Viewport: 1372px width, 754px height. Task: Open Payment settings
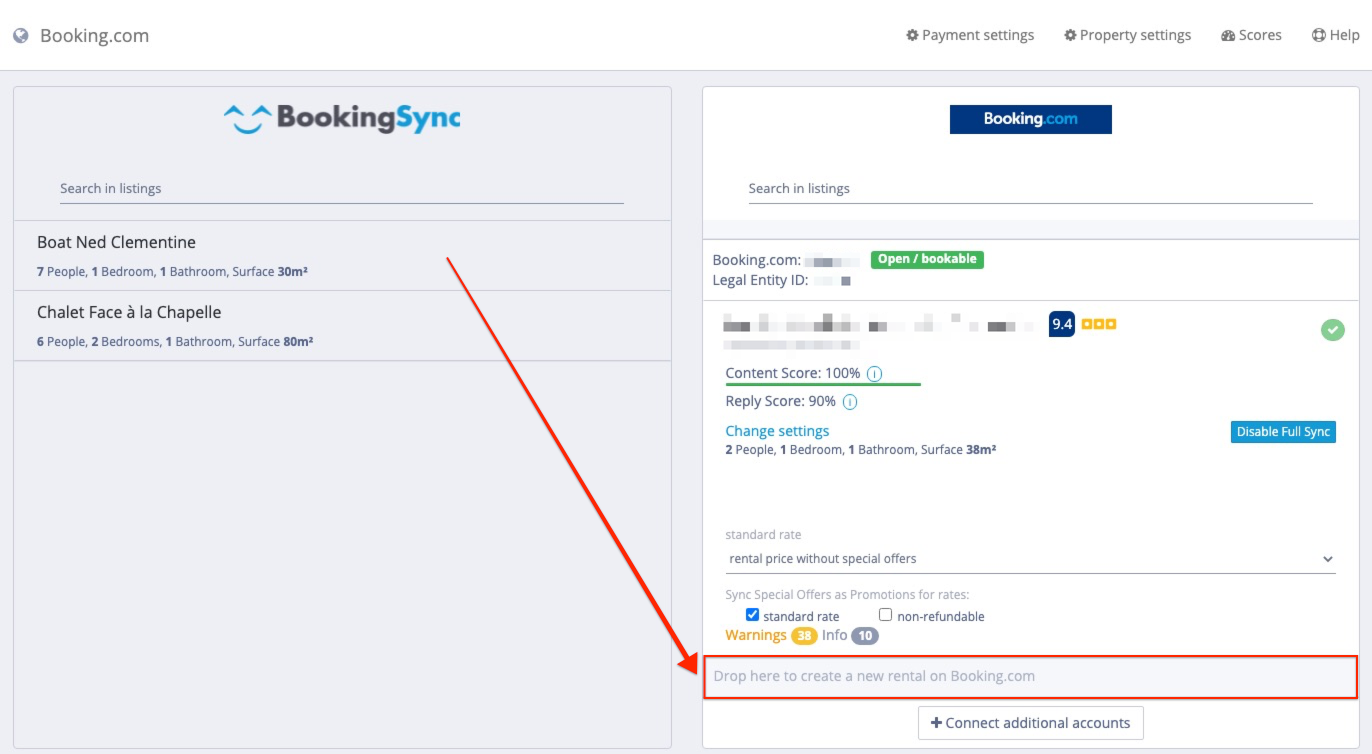(970, 35)
